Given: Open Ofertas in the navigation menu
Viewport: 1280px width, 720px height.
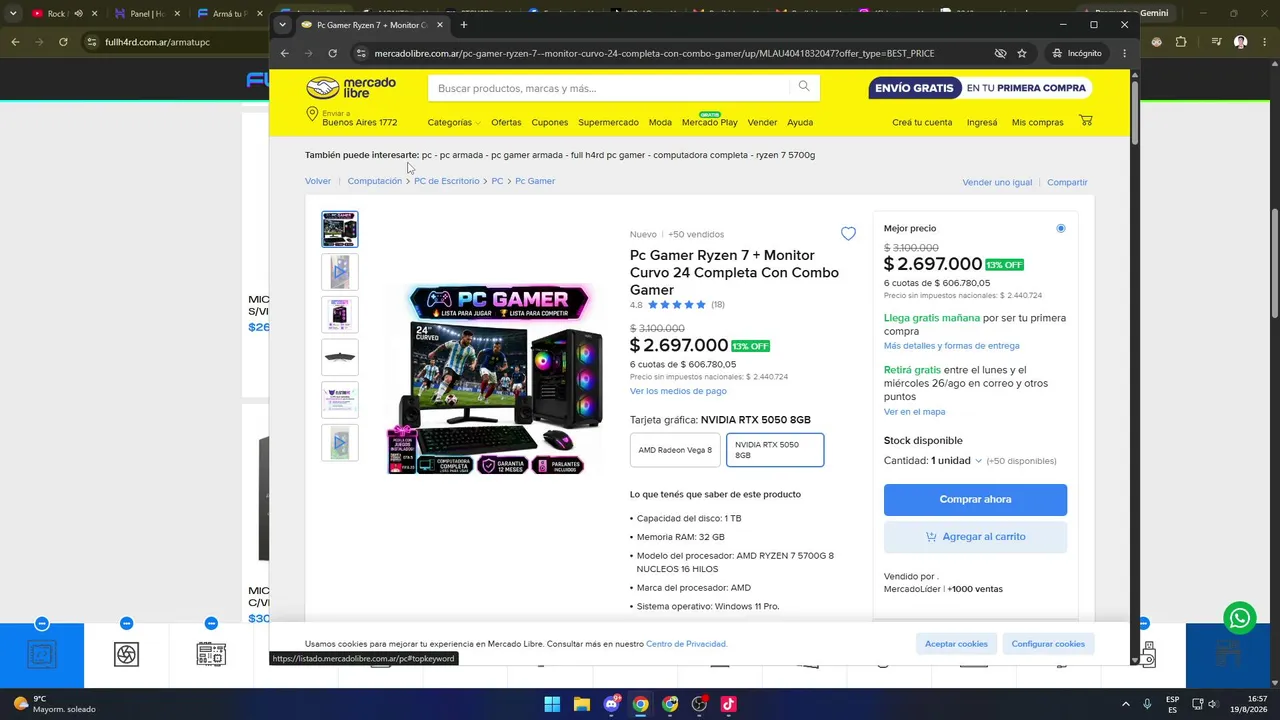Looking at the screenshot, I should click(506, 122).
